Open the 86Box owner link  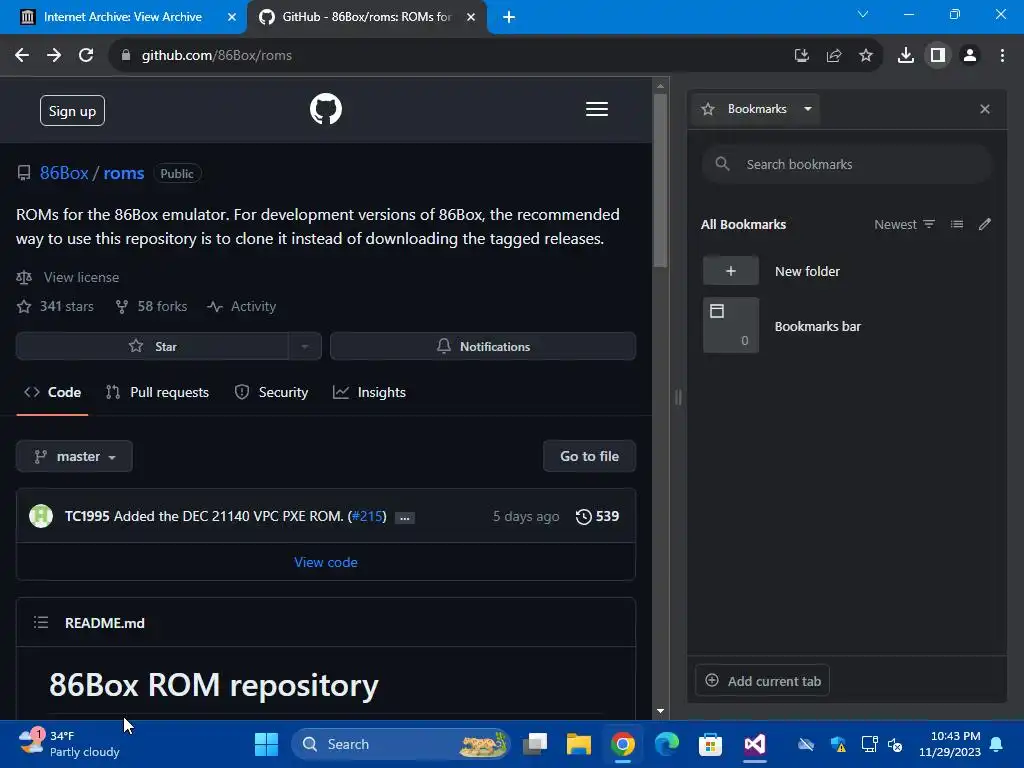click(x=64, y=173)
